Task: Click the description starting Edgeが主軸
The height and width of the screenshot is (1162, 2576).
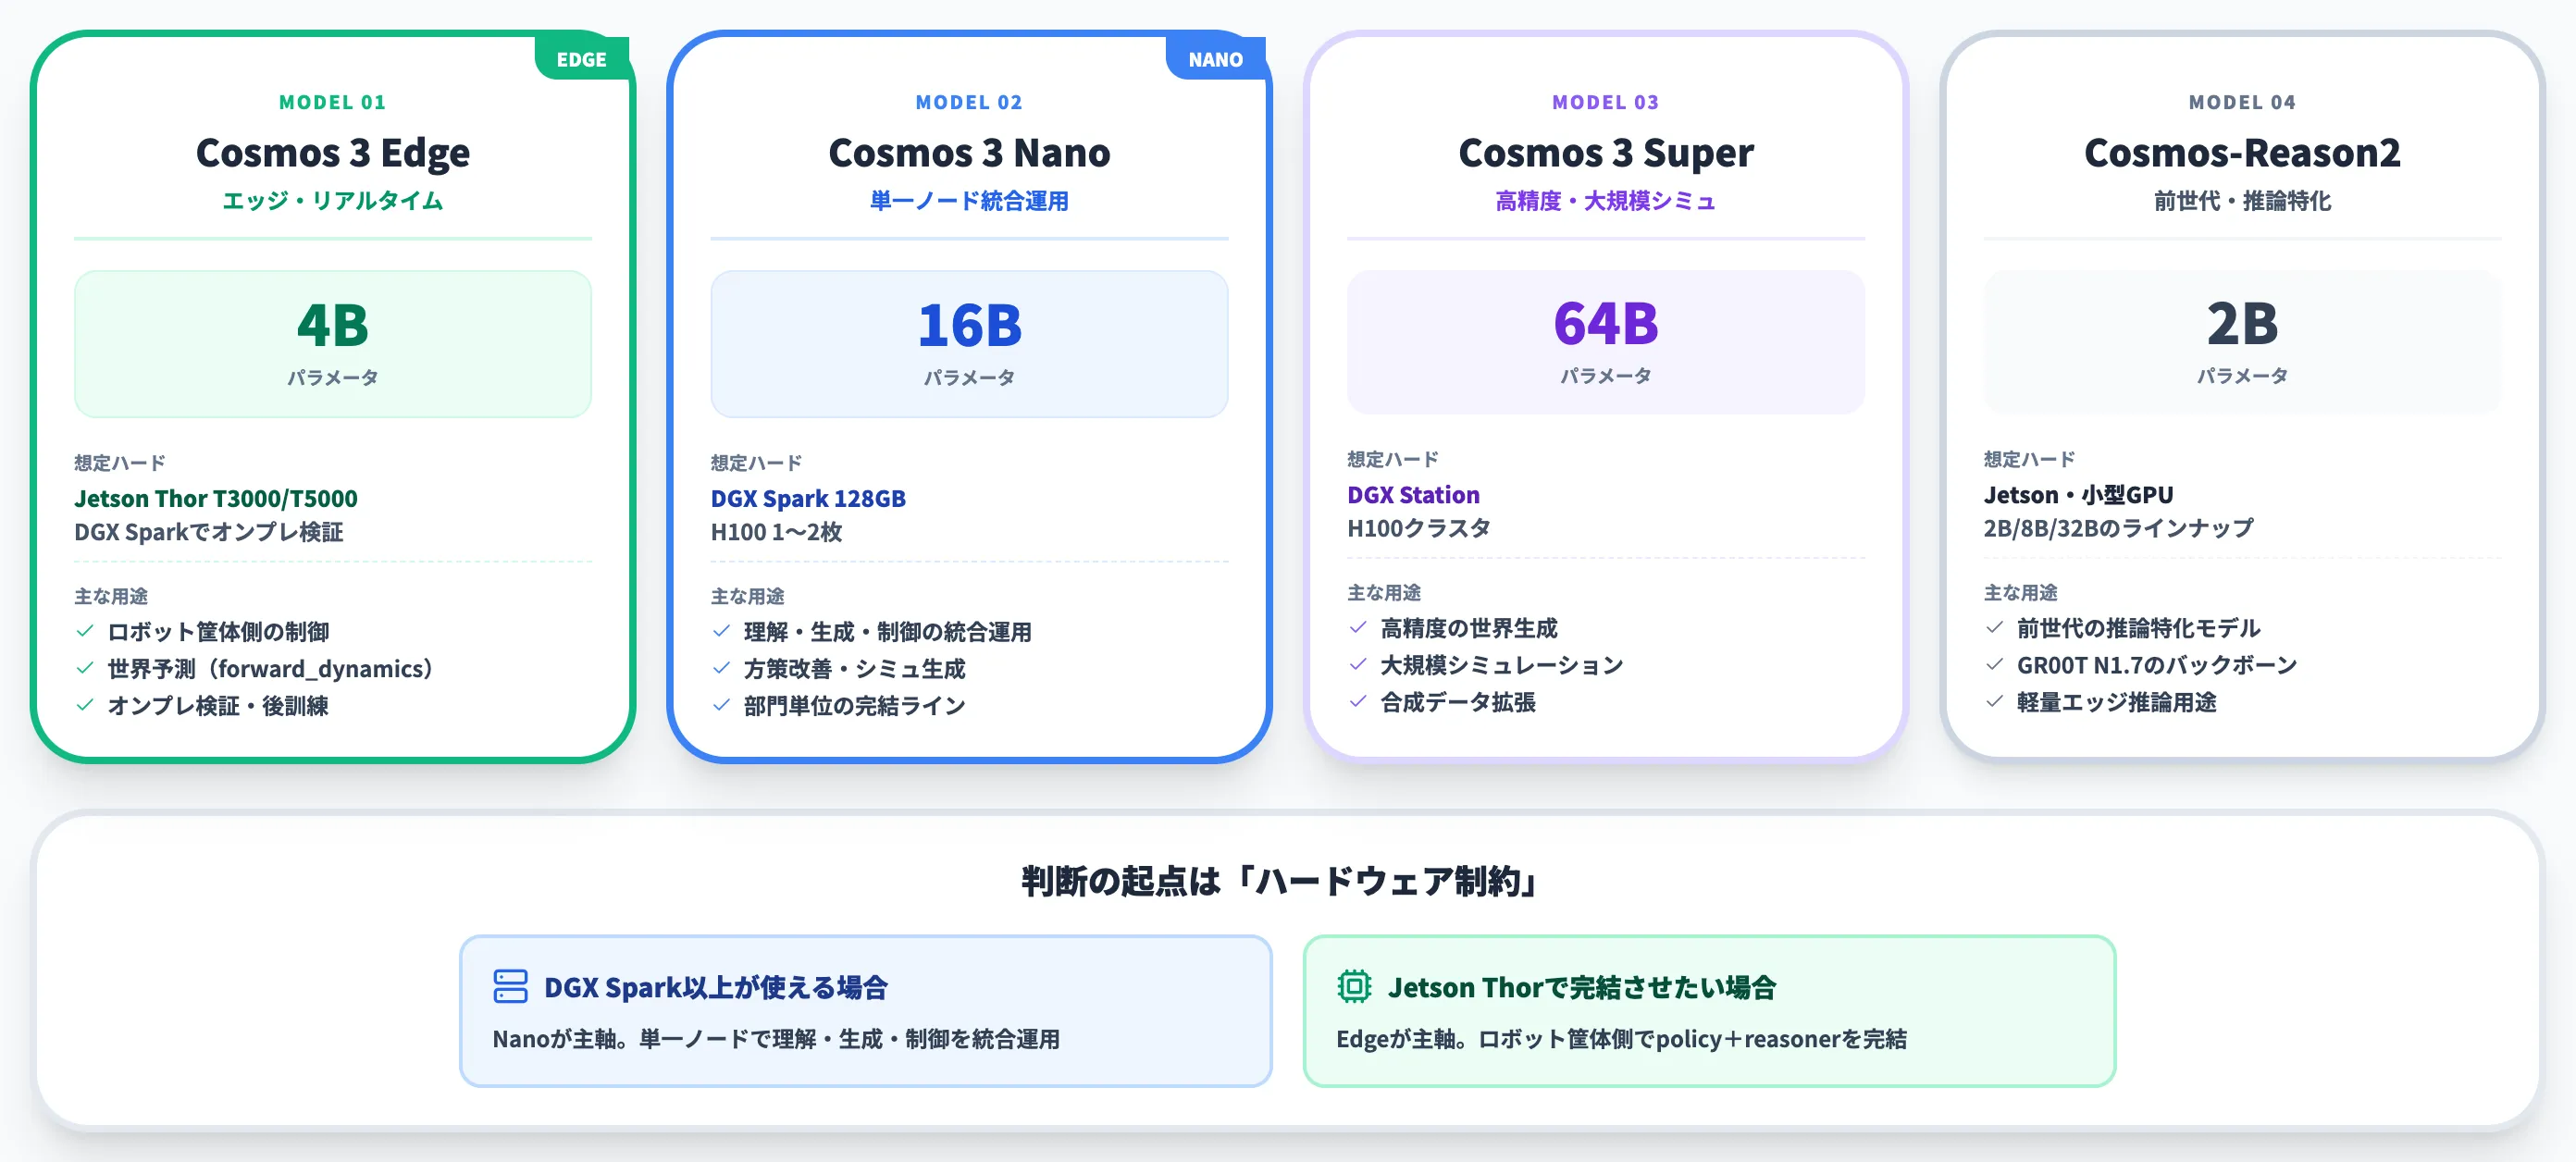Action: (1621, 1039)
